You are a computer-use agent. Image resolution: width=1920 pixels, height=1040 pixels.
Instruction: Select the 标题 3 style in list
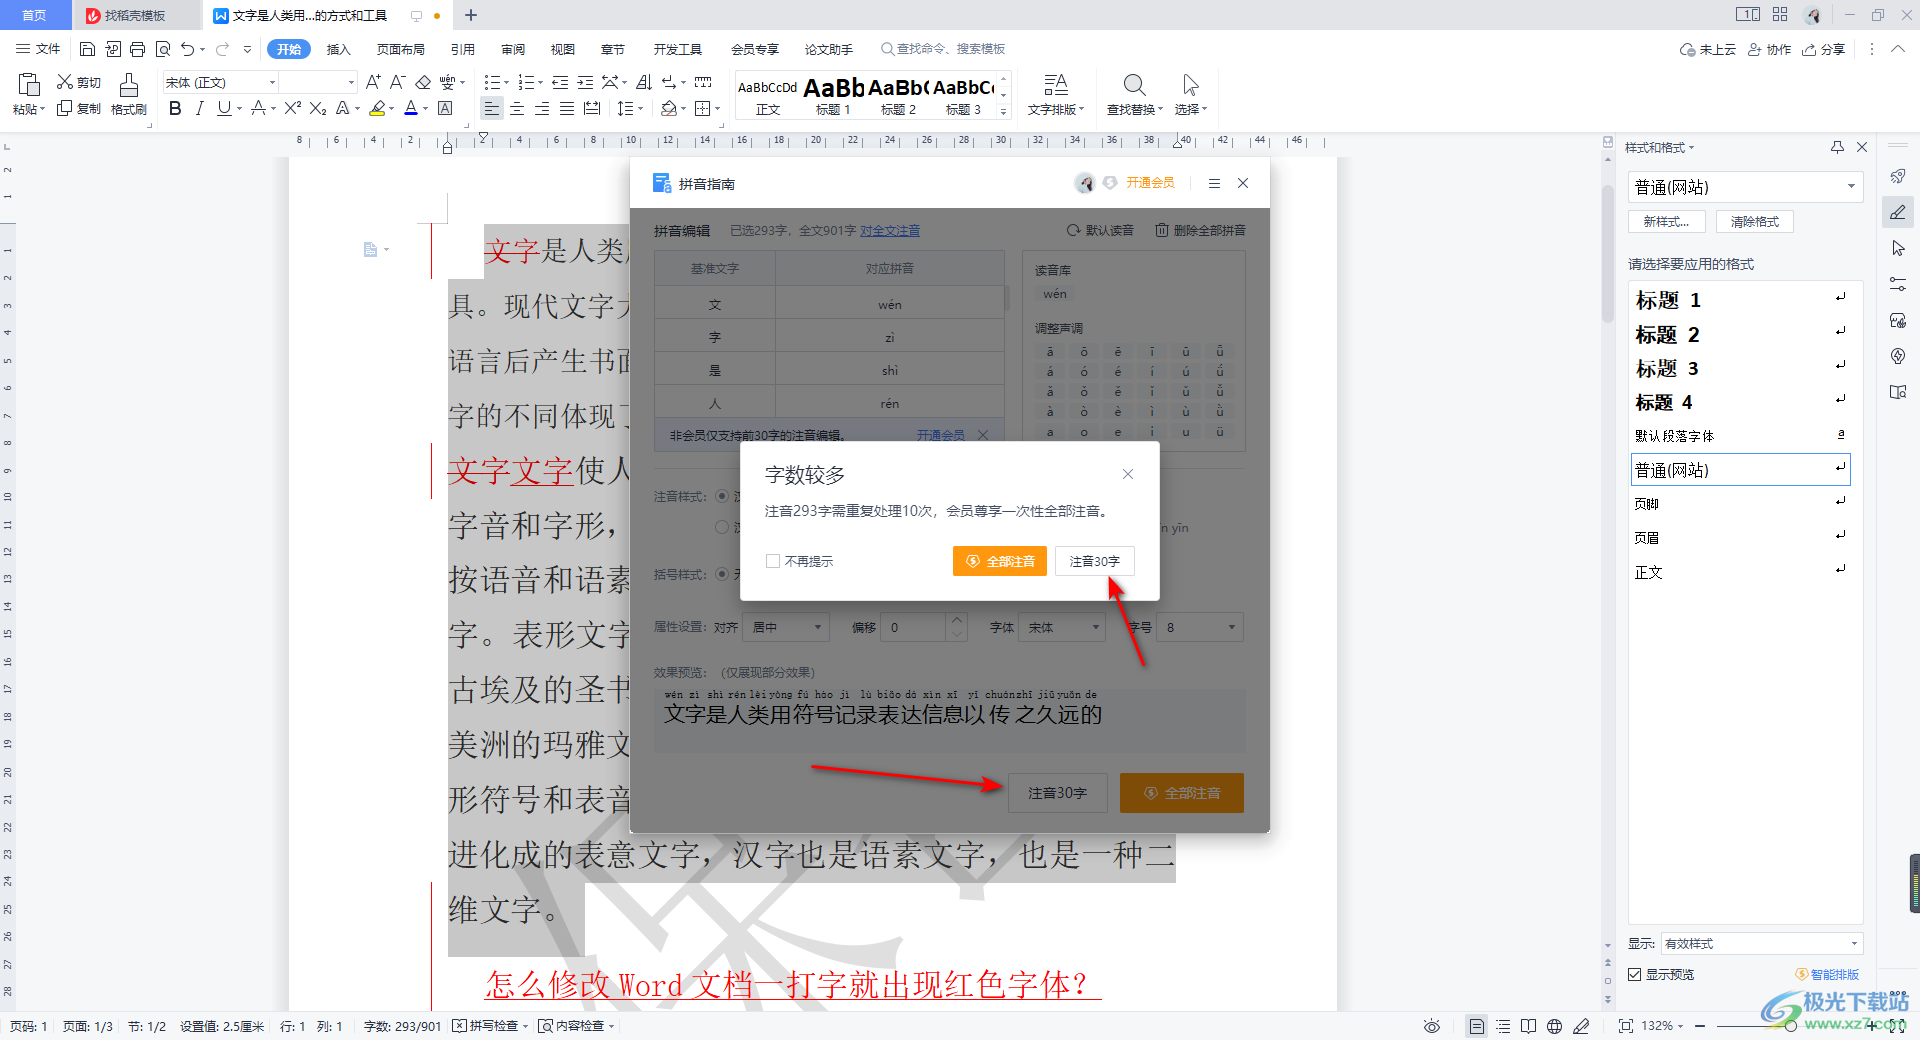(1740, 368)
